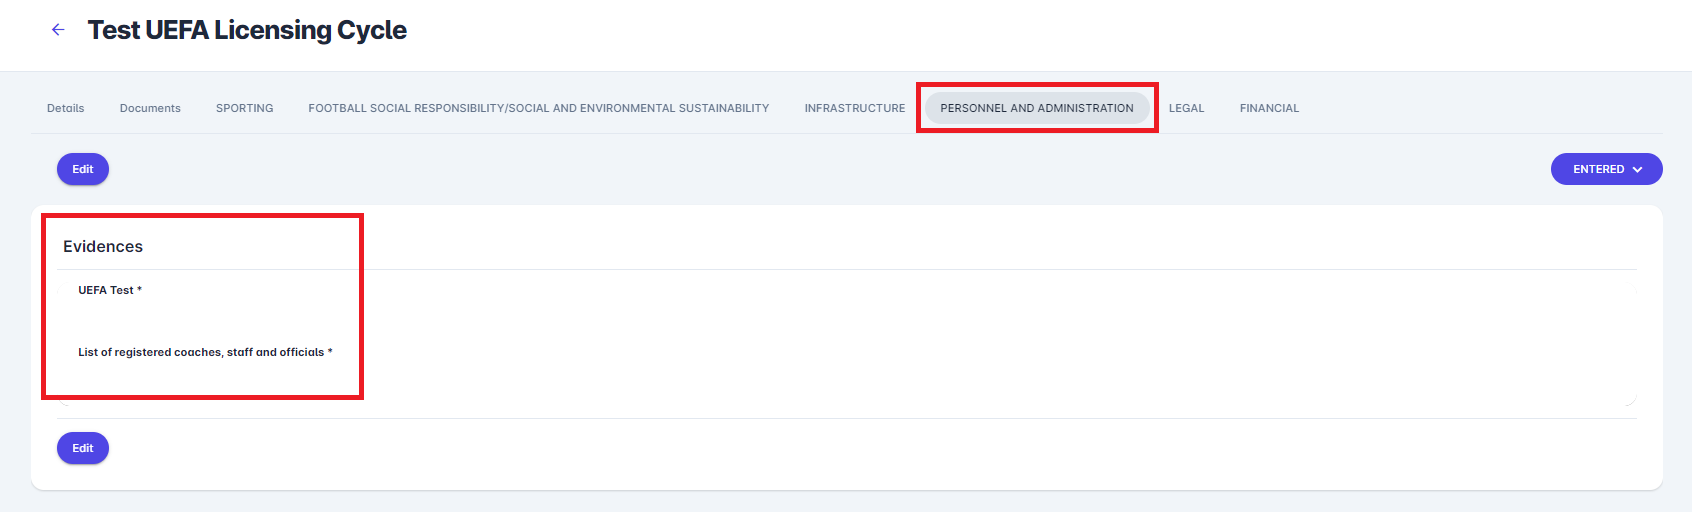Click the Evidences section heading
The image size is (1692, 512).
(103, 247)
